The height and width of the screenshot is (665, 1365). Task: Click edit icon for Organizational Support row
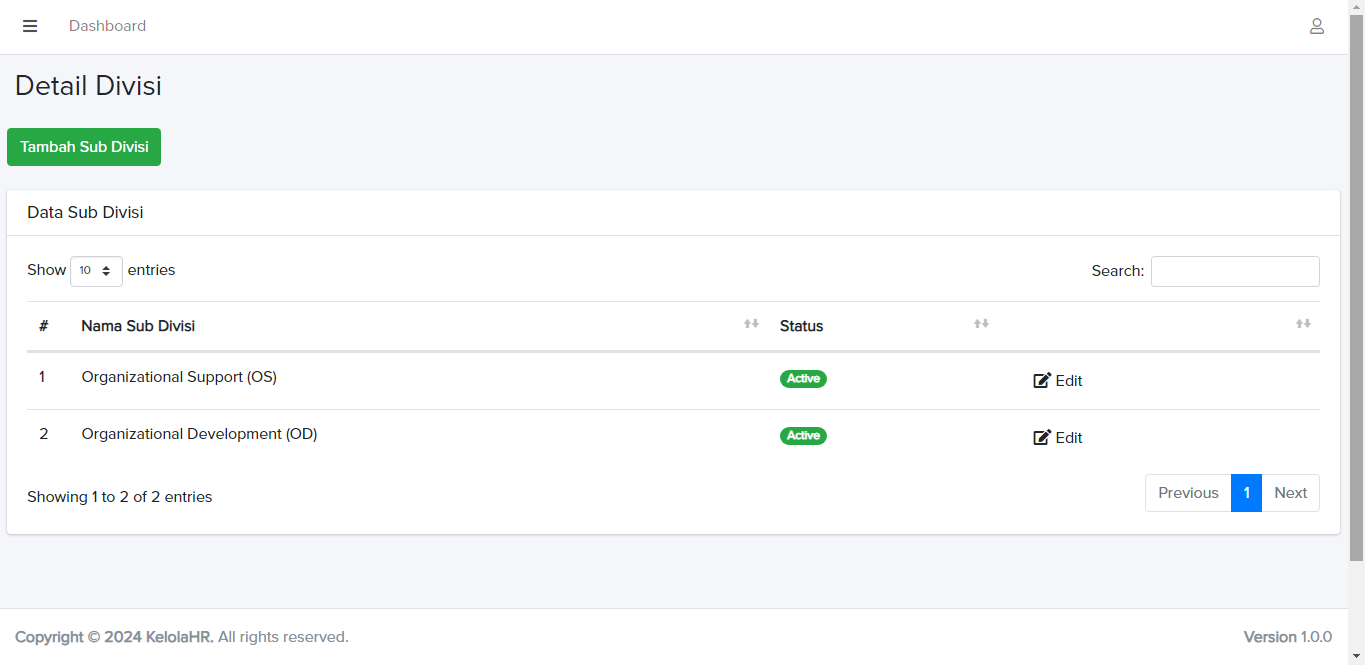pyautogui.click(x=1042, y=381)
